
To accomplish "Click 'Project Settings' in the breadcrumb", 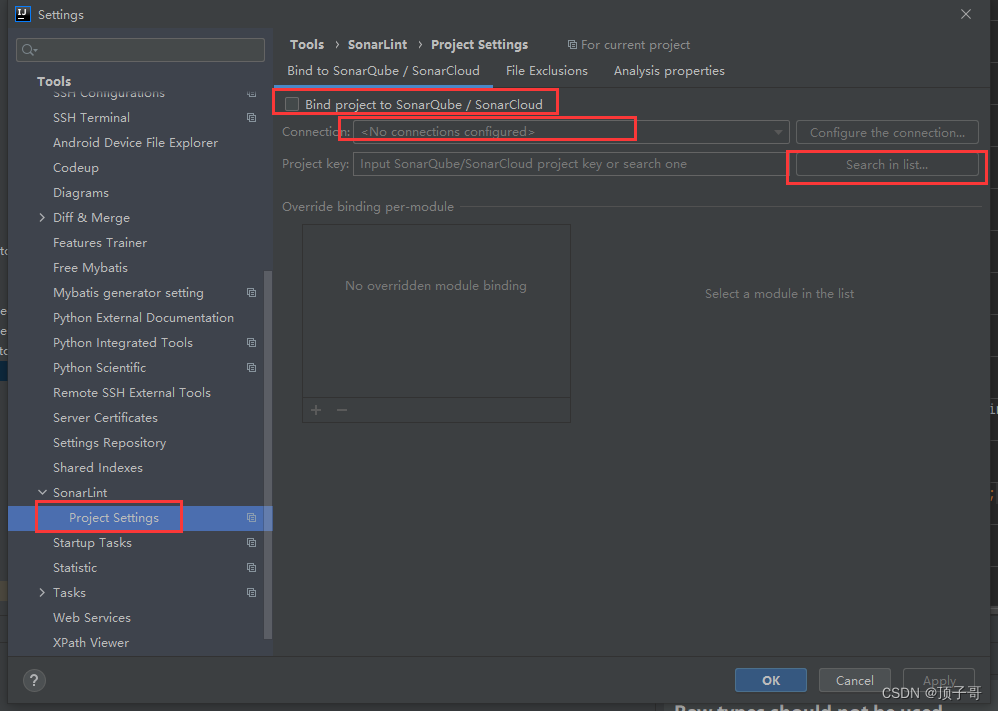I will 479,45.
